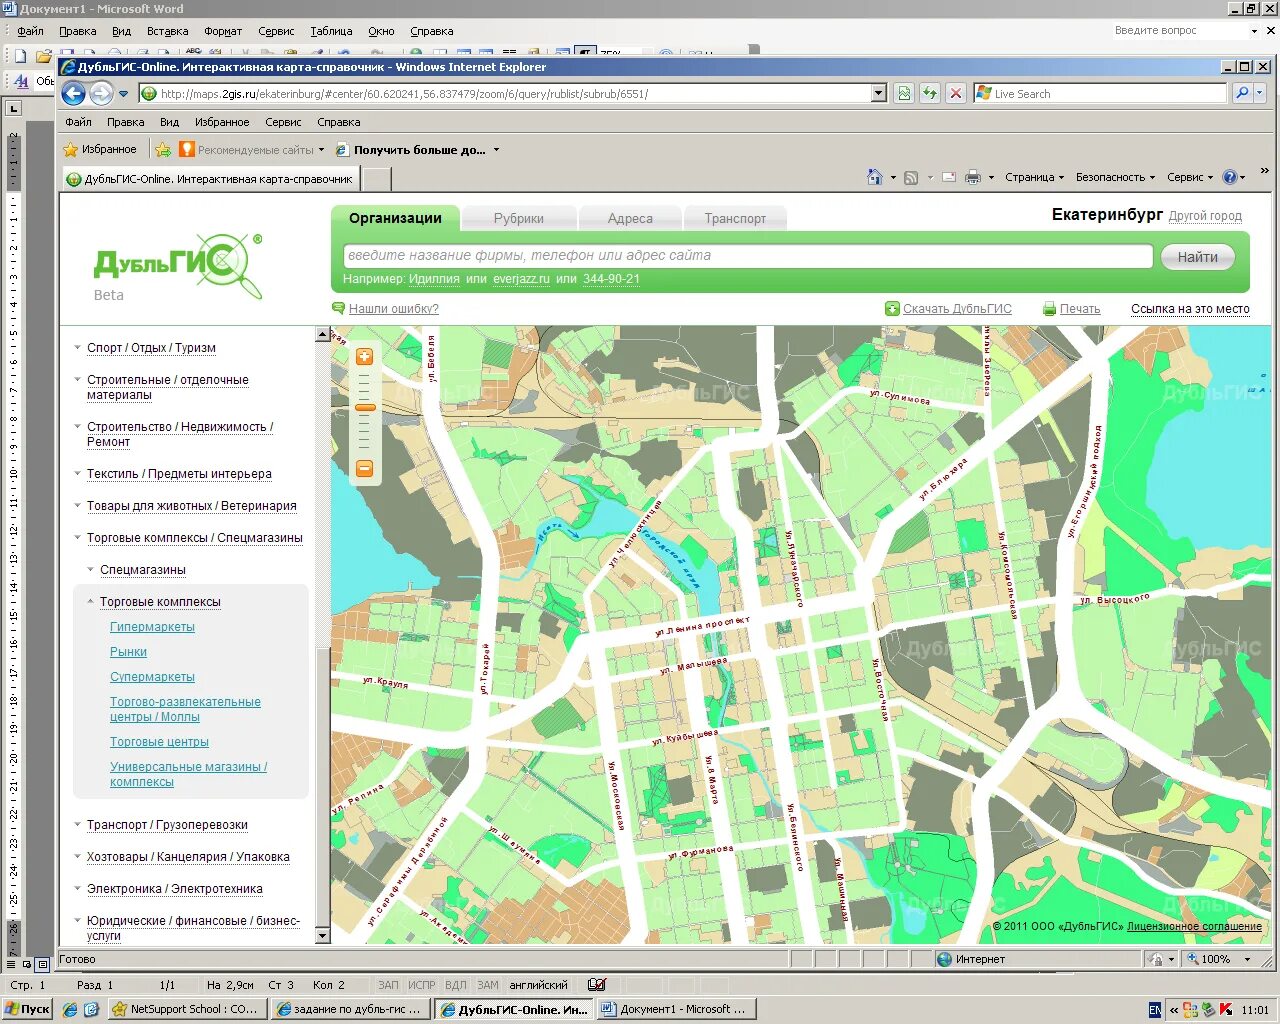Screen dimensions: 1280x1024
Task: Open the Сервис command bar dropdown
Action: click(1190, 177)
